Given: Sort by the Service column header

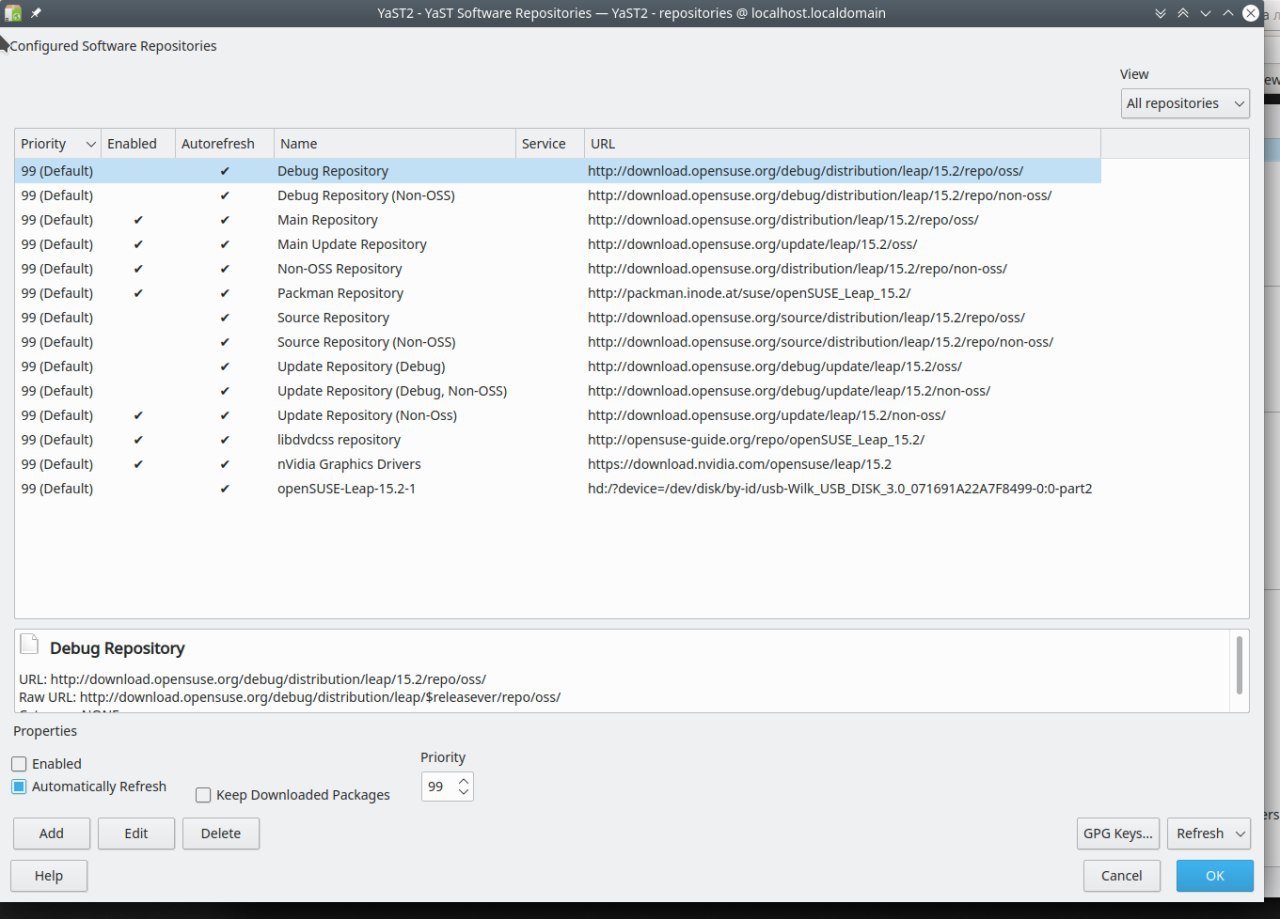Looking at the screenshot, I should (550, 143).
